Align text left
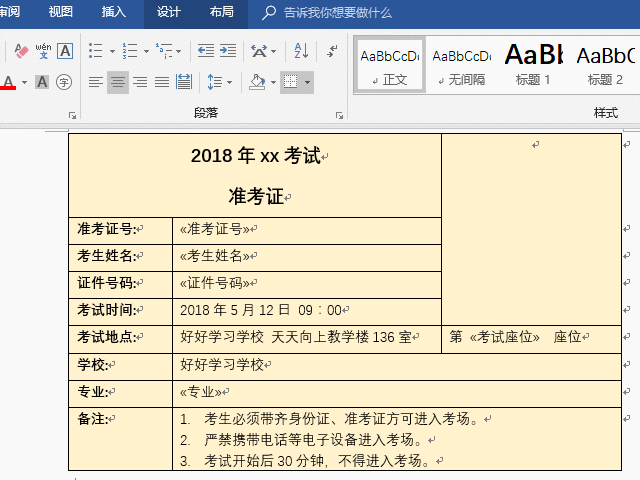 (96, 82)
